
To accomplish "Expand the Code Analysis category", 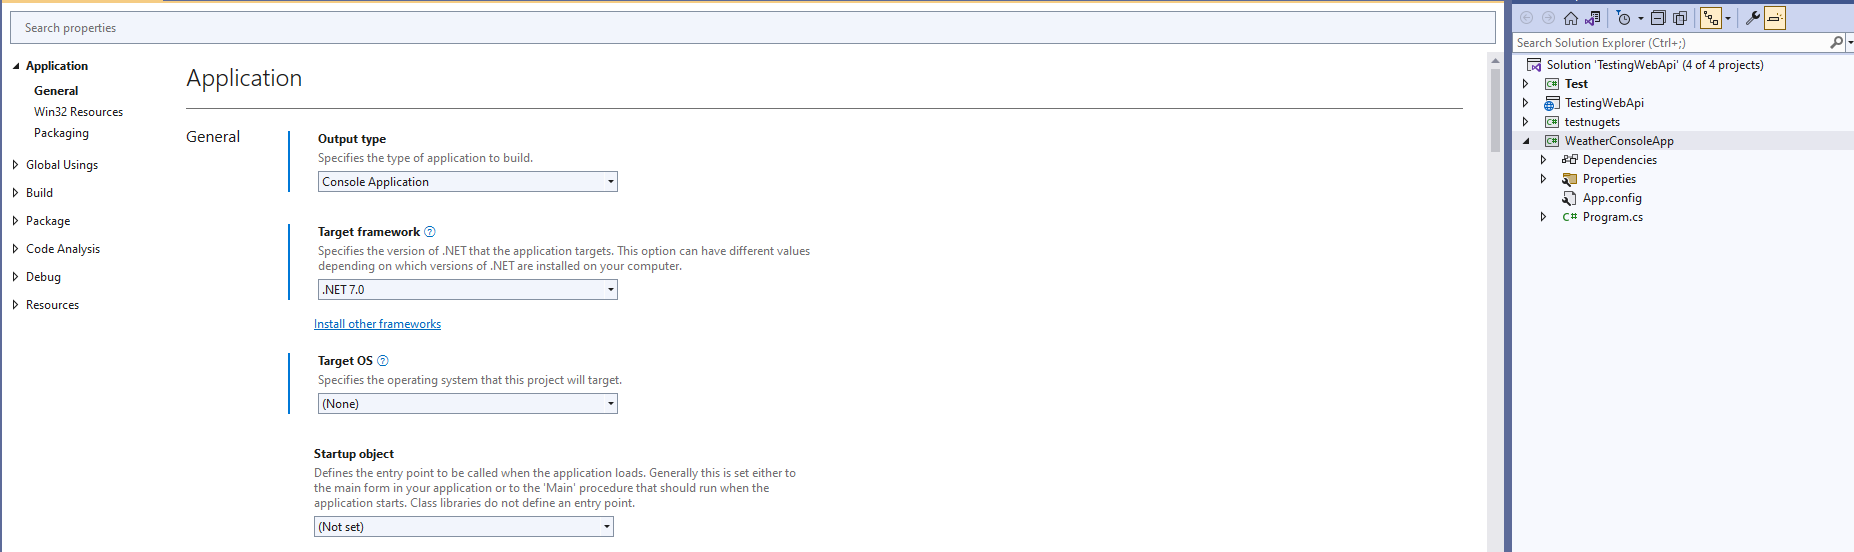I will click(x=16, y=249).
